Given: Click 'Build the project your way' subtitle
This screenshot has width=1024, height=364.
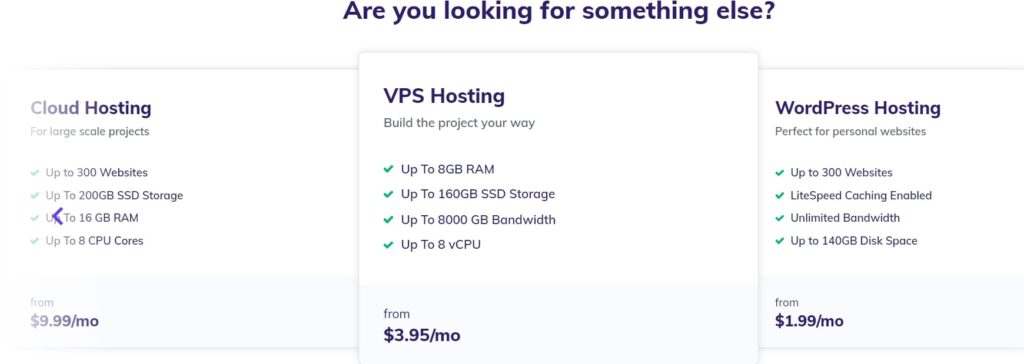Looking at the screenshot, I should point(459,123).
